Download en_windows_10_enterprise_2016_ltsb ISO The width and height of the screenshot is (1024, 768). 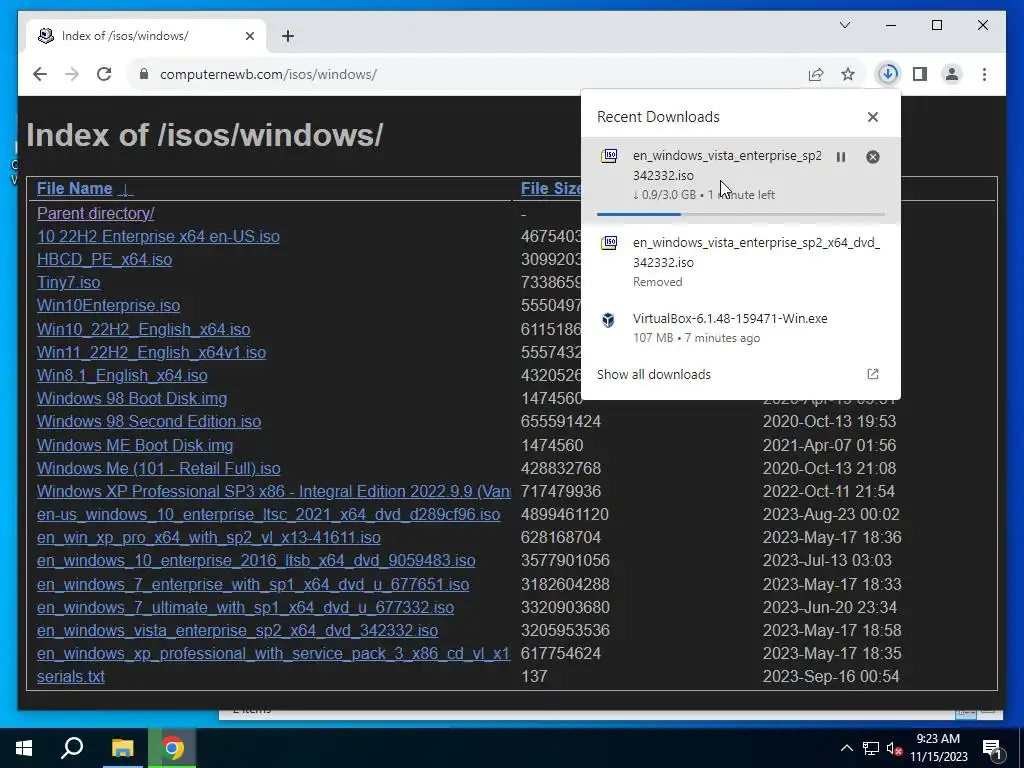(x=256, y=560)
